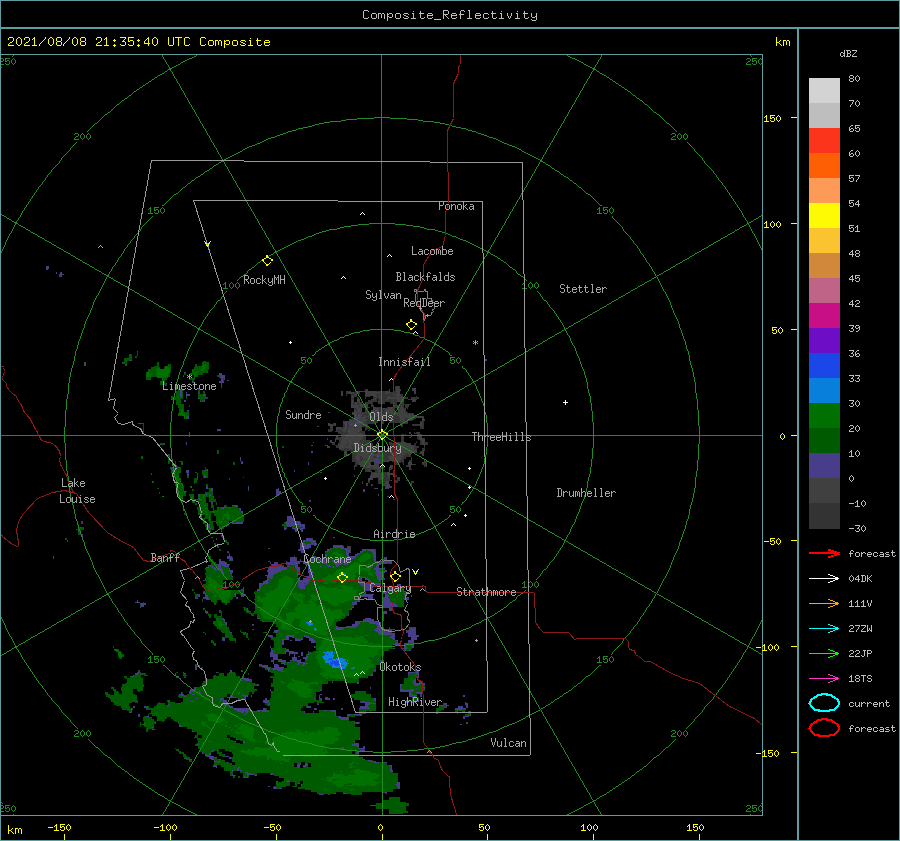Viewport: 900px width, 841px height.
Task: Click the Vulcan label
Action: pyautogui.click(x=509, y=743)
